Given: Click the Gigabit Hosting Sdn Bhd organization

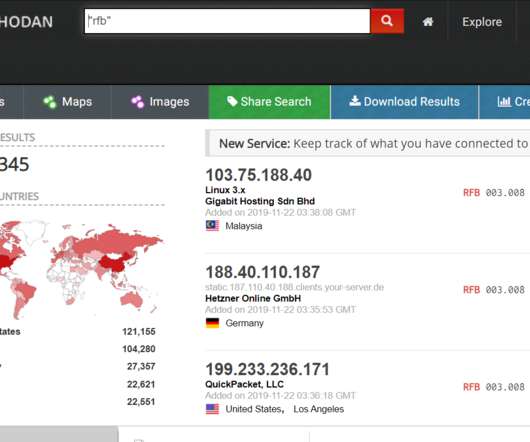Looking at the screenshot, I should (260, 201).
